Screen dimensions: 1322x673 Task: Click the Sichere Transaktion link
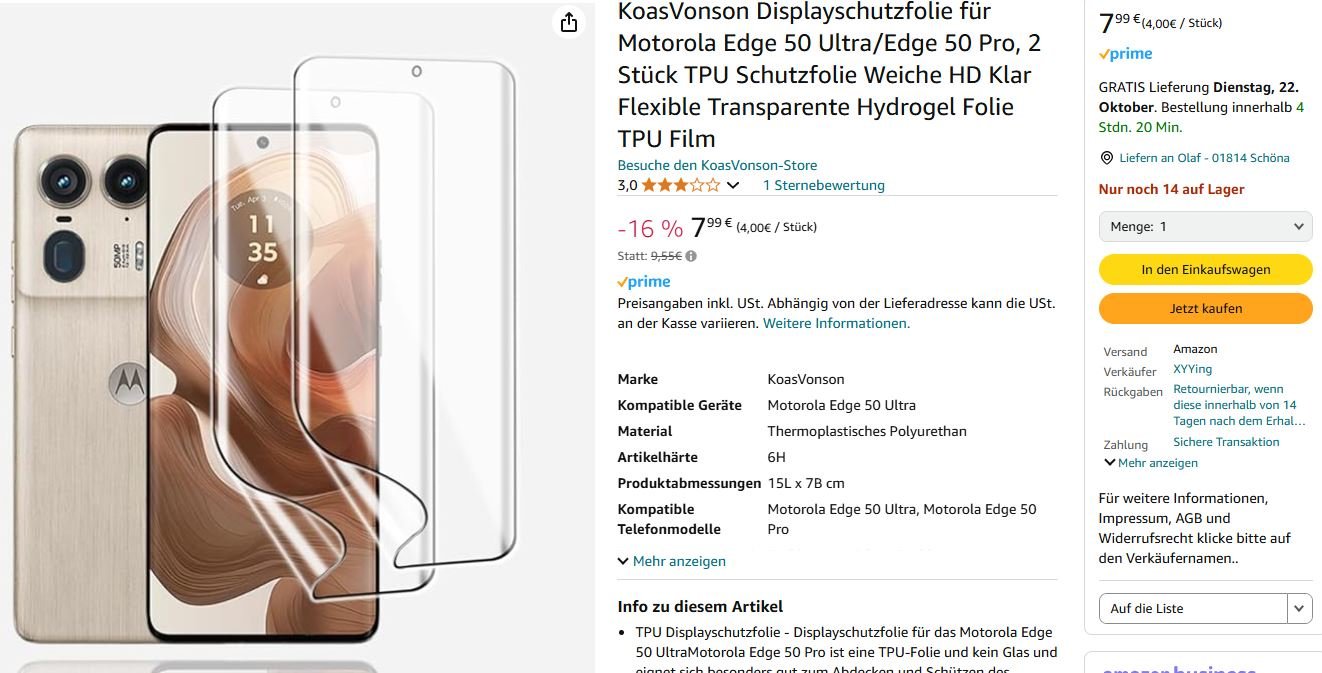point(1226,442)
